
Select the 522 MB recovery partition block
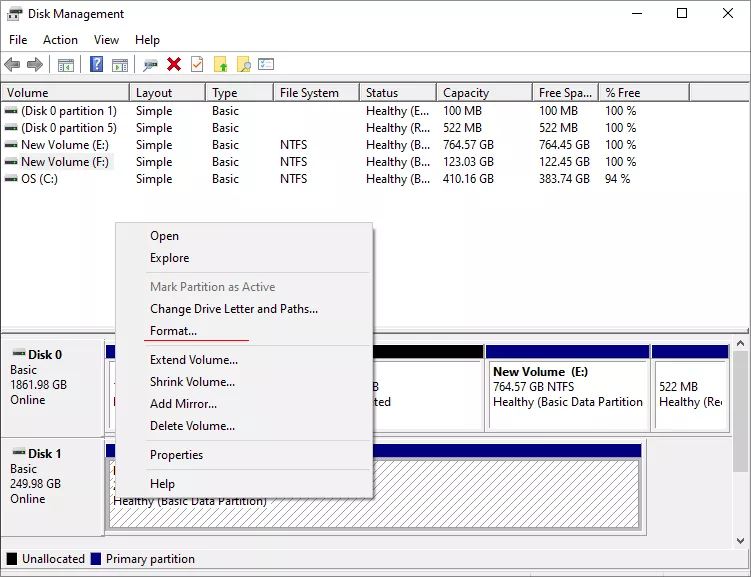690,389
